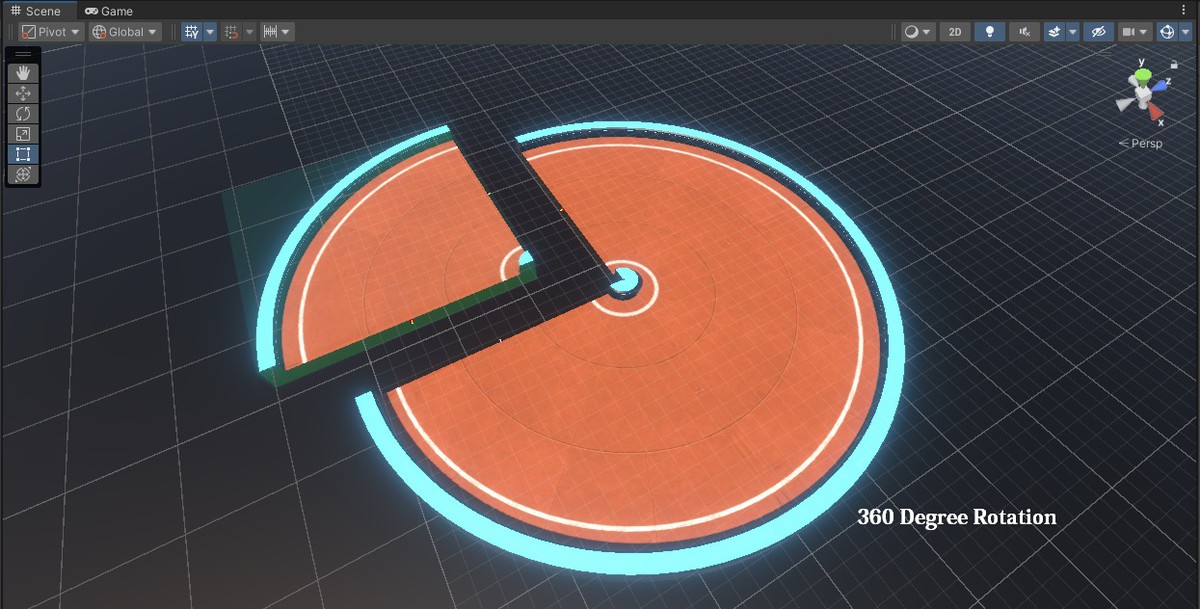Expand grid snapping settings arrow
The image size is (1200, 609).
[x=250, y=32]
